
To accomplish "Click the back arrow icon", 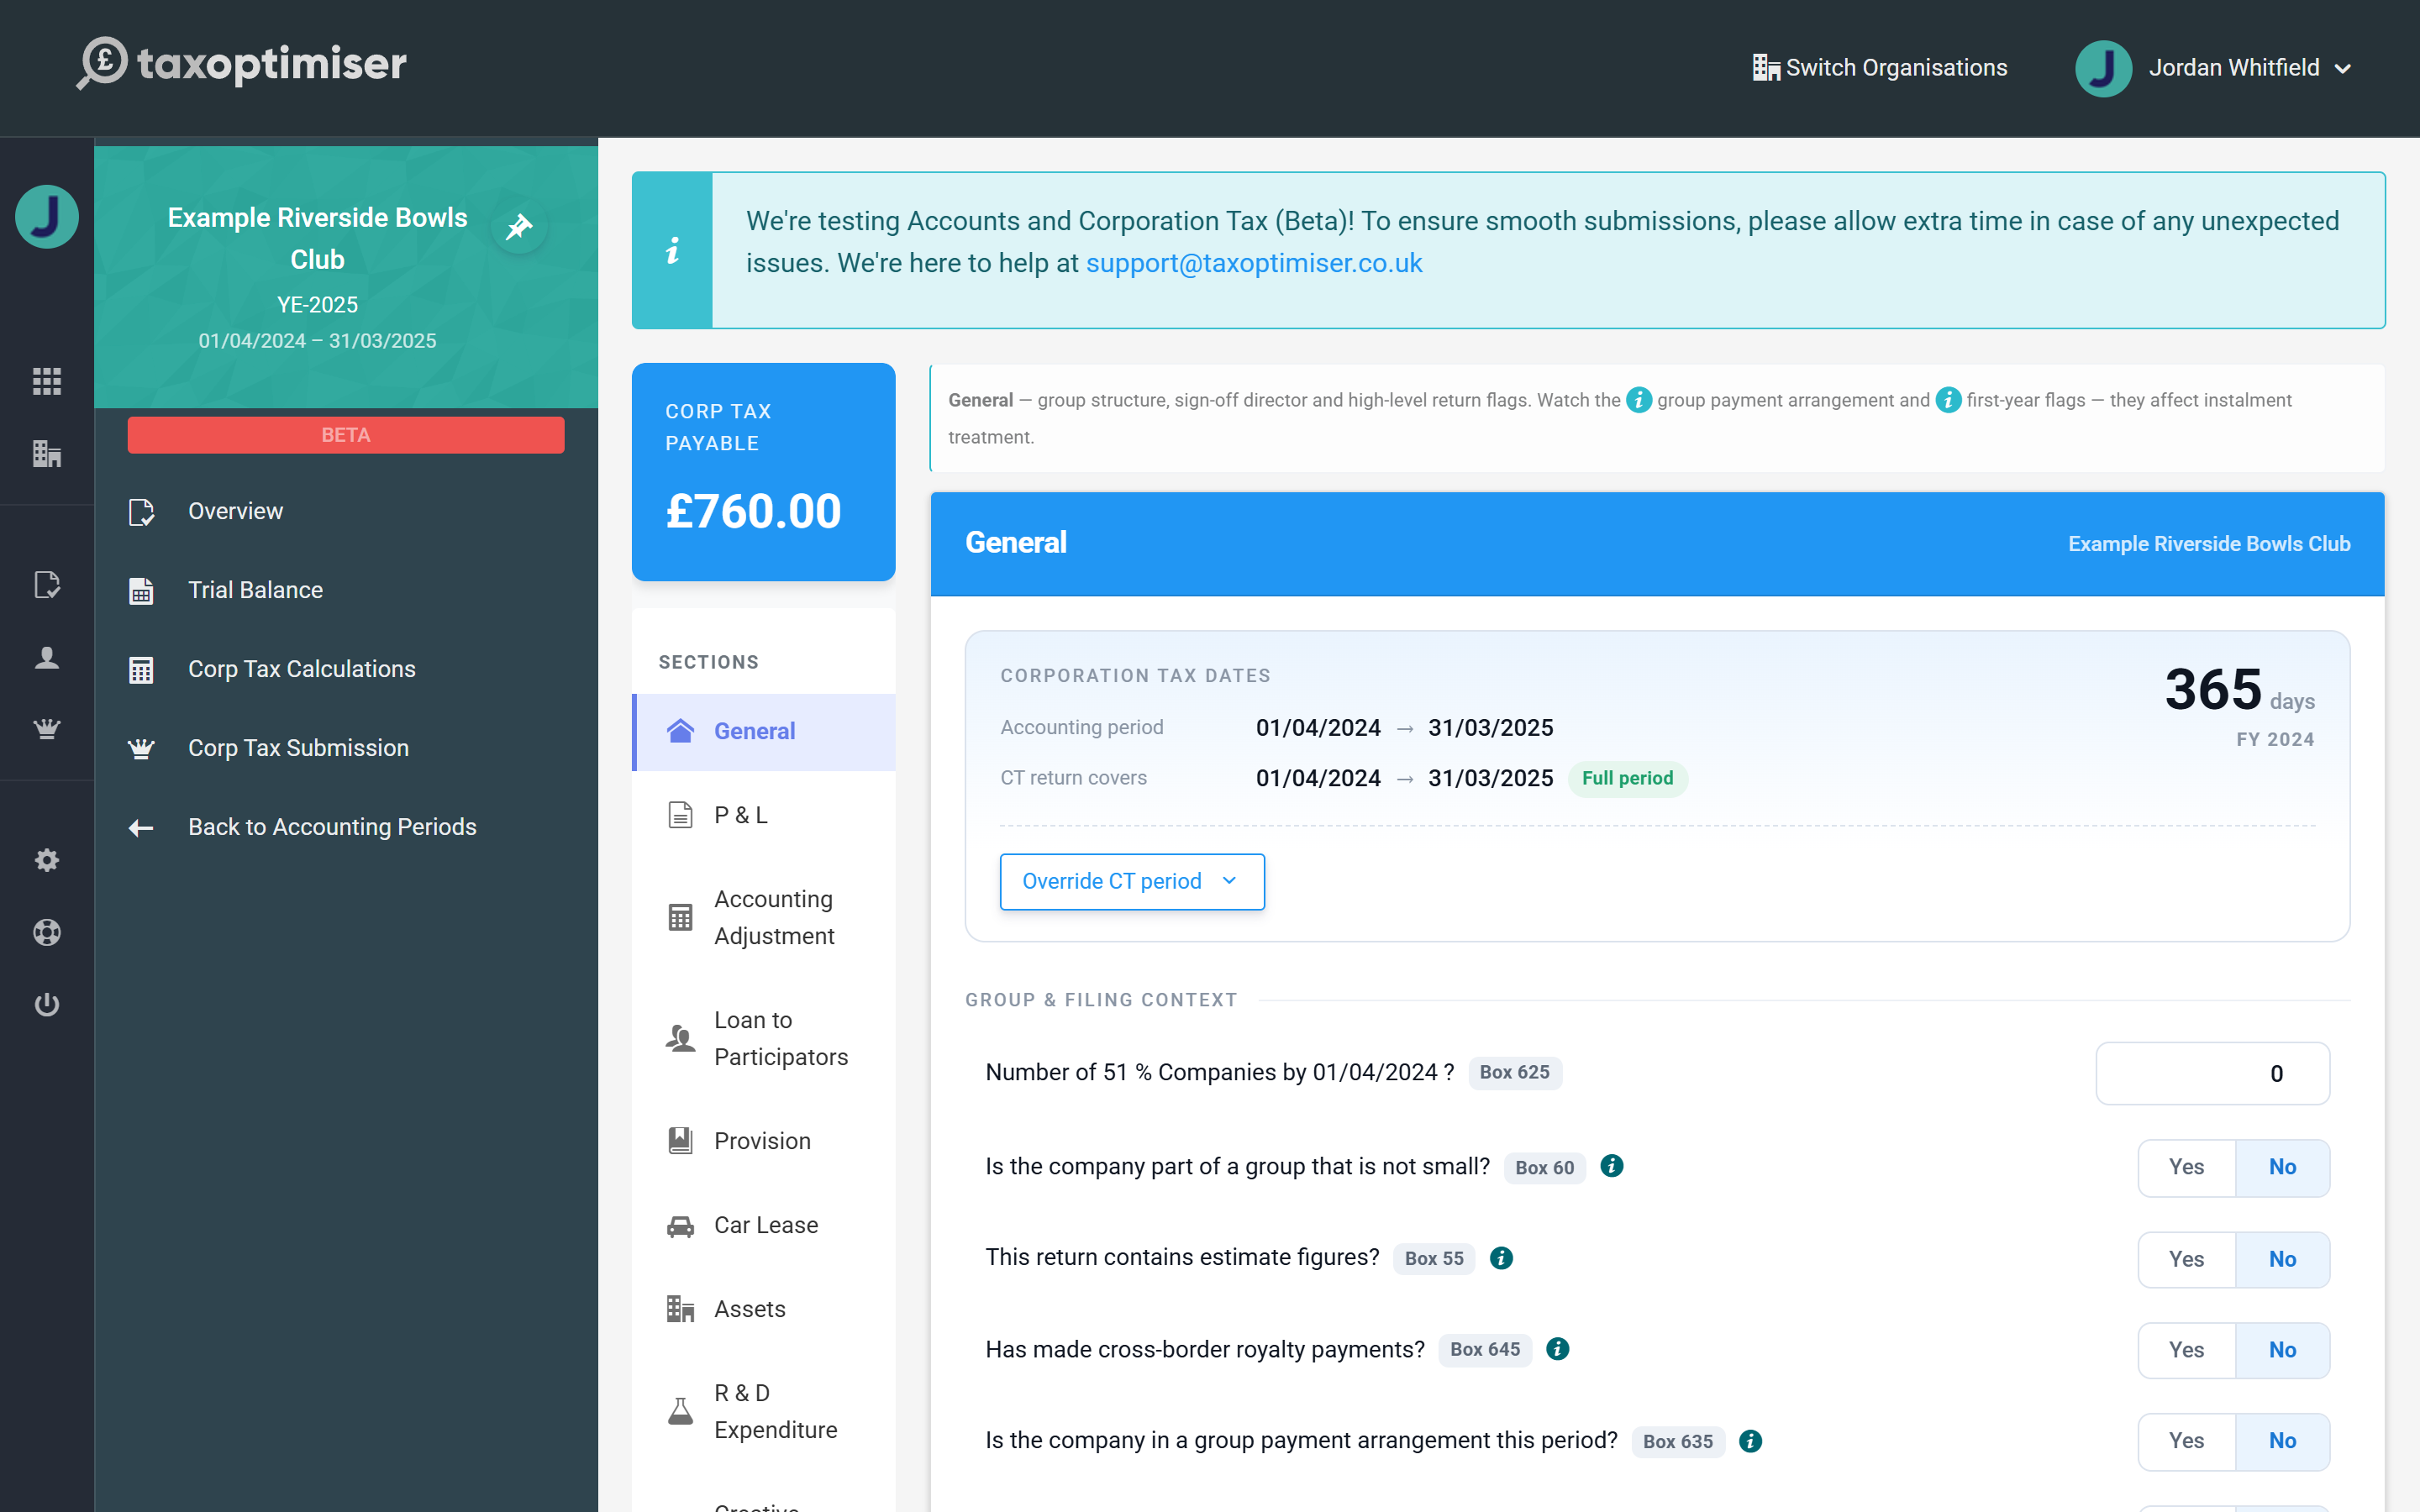I will pyautogui.click(x=141, y=827).
